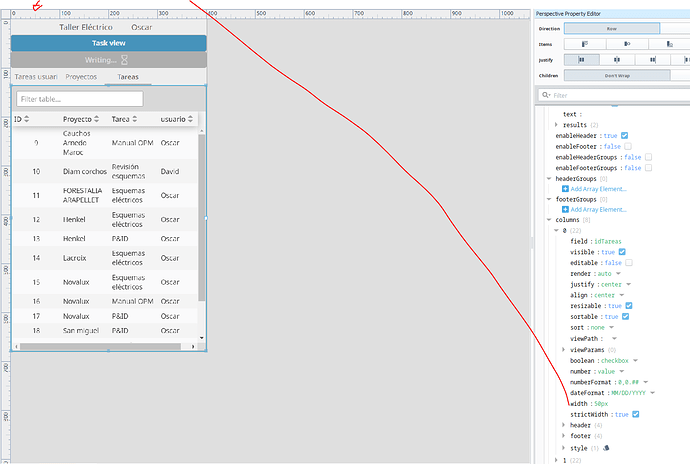Open the align center dropdown
This screenshot has width=690, height=464.
[621, 295]
